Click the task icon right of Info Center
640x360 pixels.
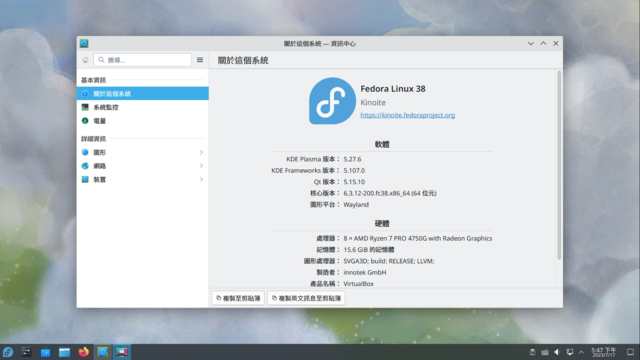pos(122,352)
